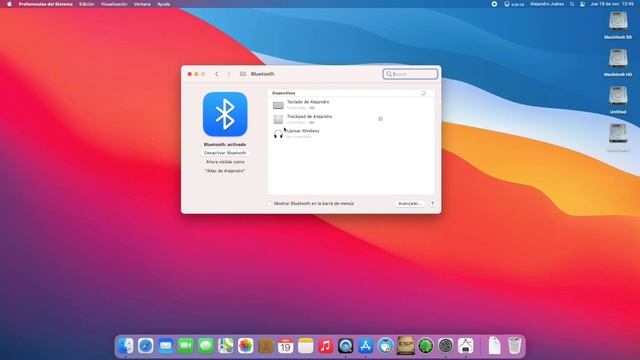The height and width of the screenshot is (360, 640).
Task: Open the Ventana menu
Action: 142,4
